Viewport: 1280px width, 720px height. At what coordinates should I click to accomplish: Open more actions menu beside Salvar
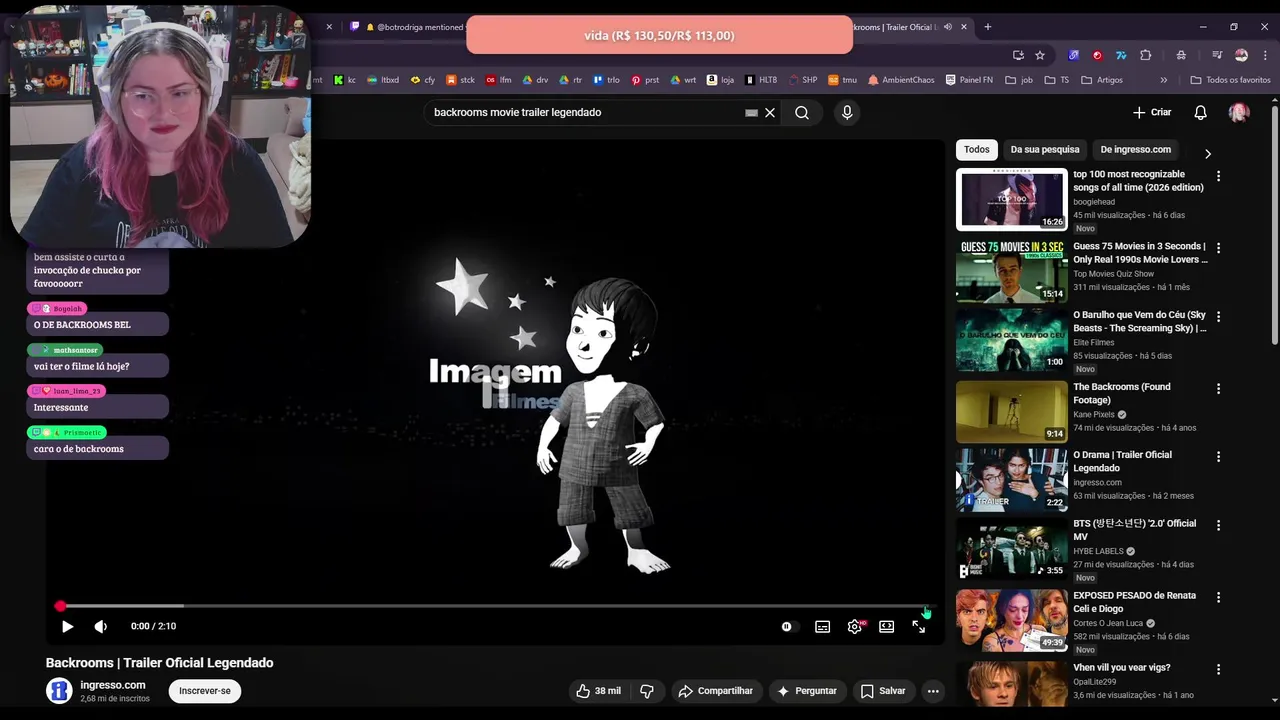click(x=933, y=691)
